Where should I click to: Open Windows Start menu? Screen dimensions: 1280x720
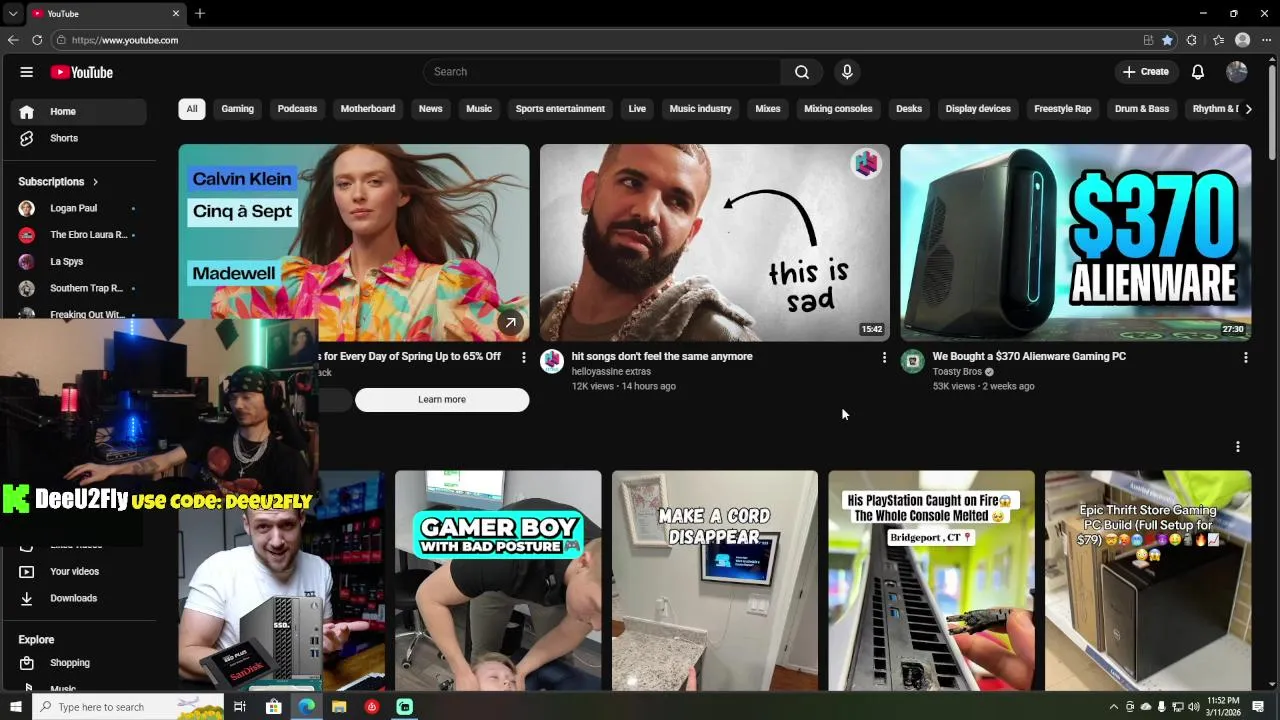coord(15,707)
